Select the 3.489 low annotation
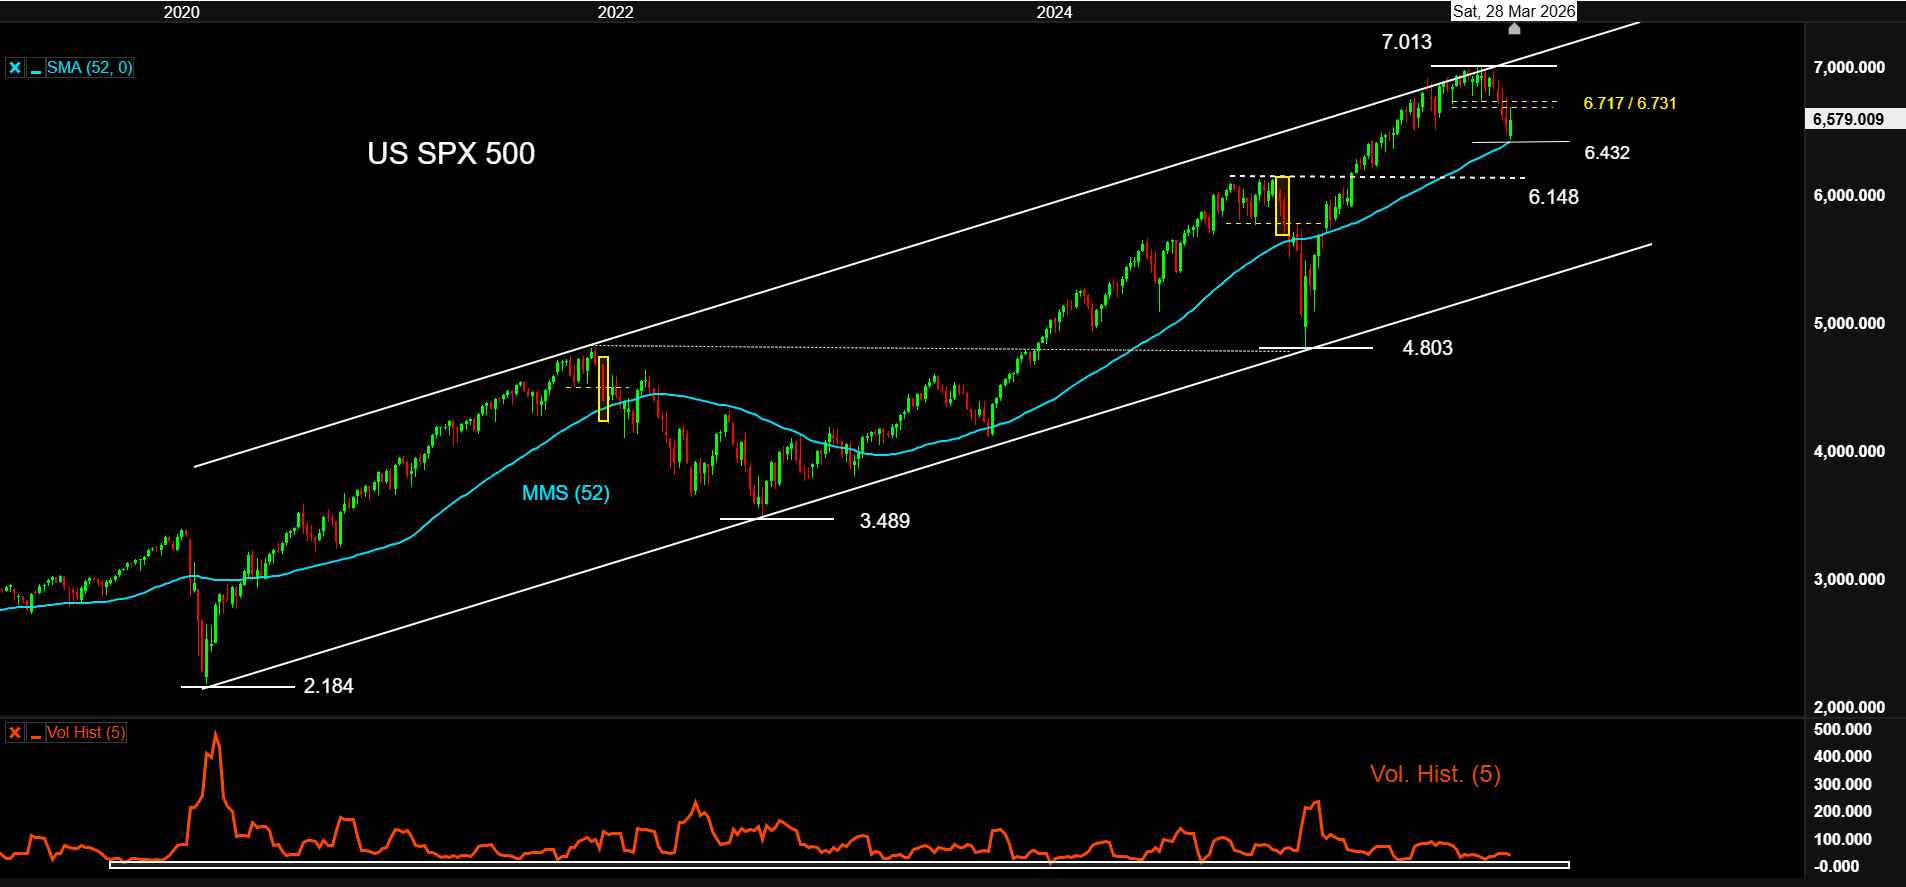Viewport: 1906px width, 887px height. pos(885,521)
